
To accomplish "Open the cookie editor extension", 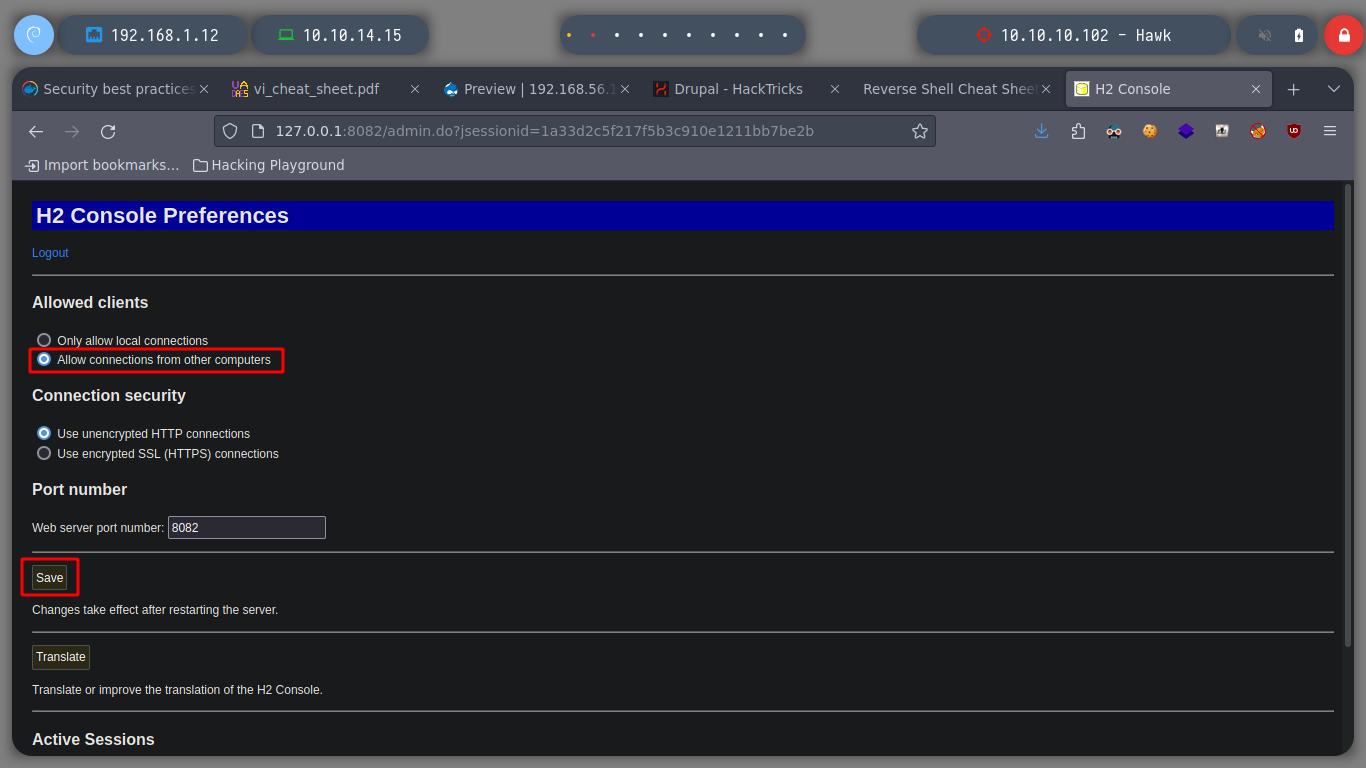I will [x=1150, y=131].
